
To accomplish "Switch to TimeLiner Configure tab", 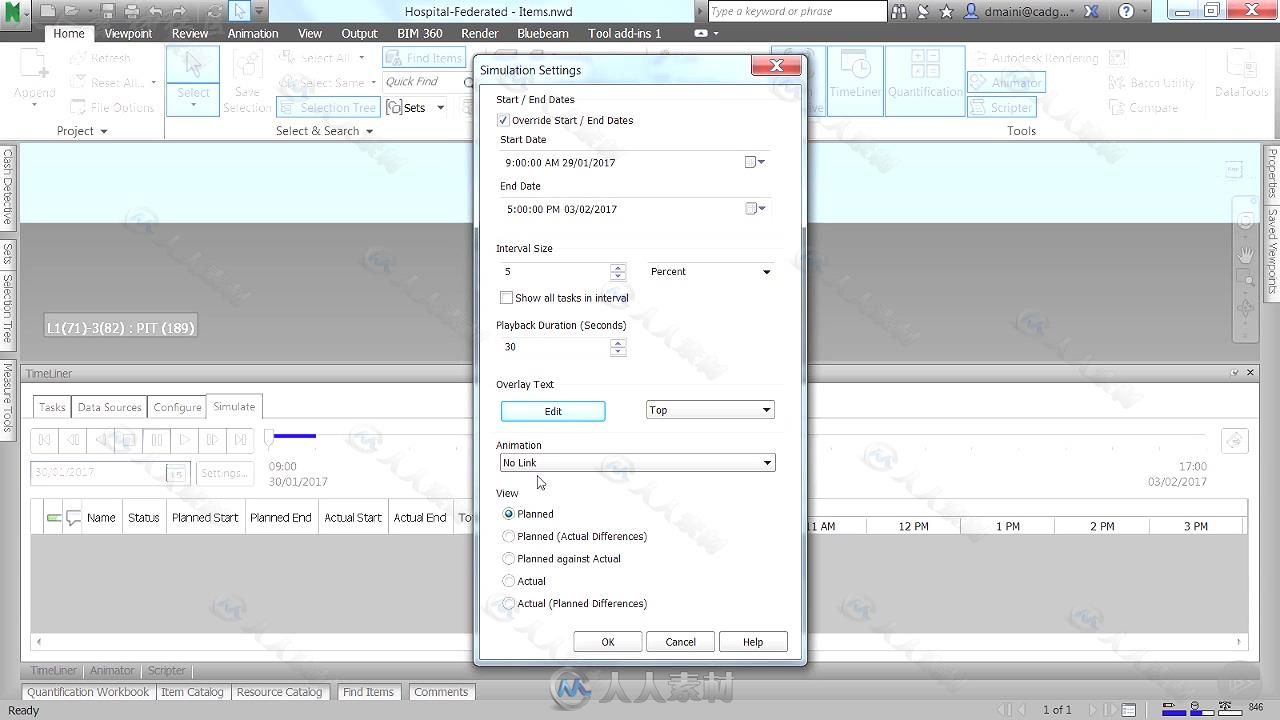I will pyautogui.click(x=177, y=407).
